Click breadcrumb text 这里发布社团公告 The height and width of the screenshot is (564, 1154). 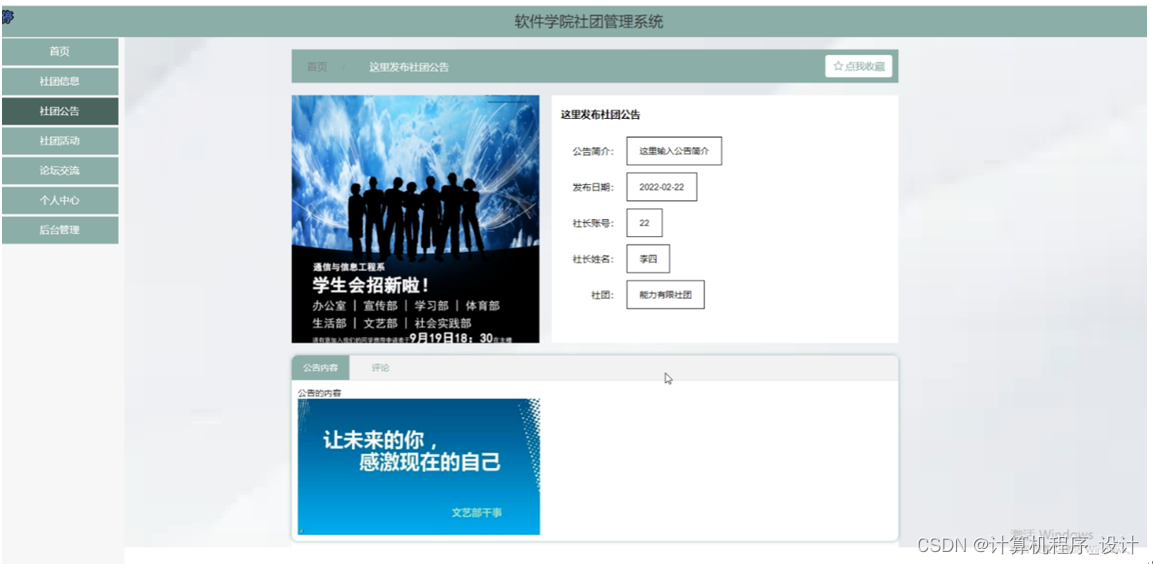(409, 67)
